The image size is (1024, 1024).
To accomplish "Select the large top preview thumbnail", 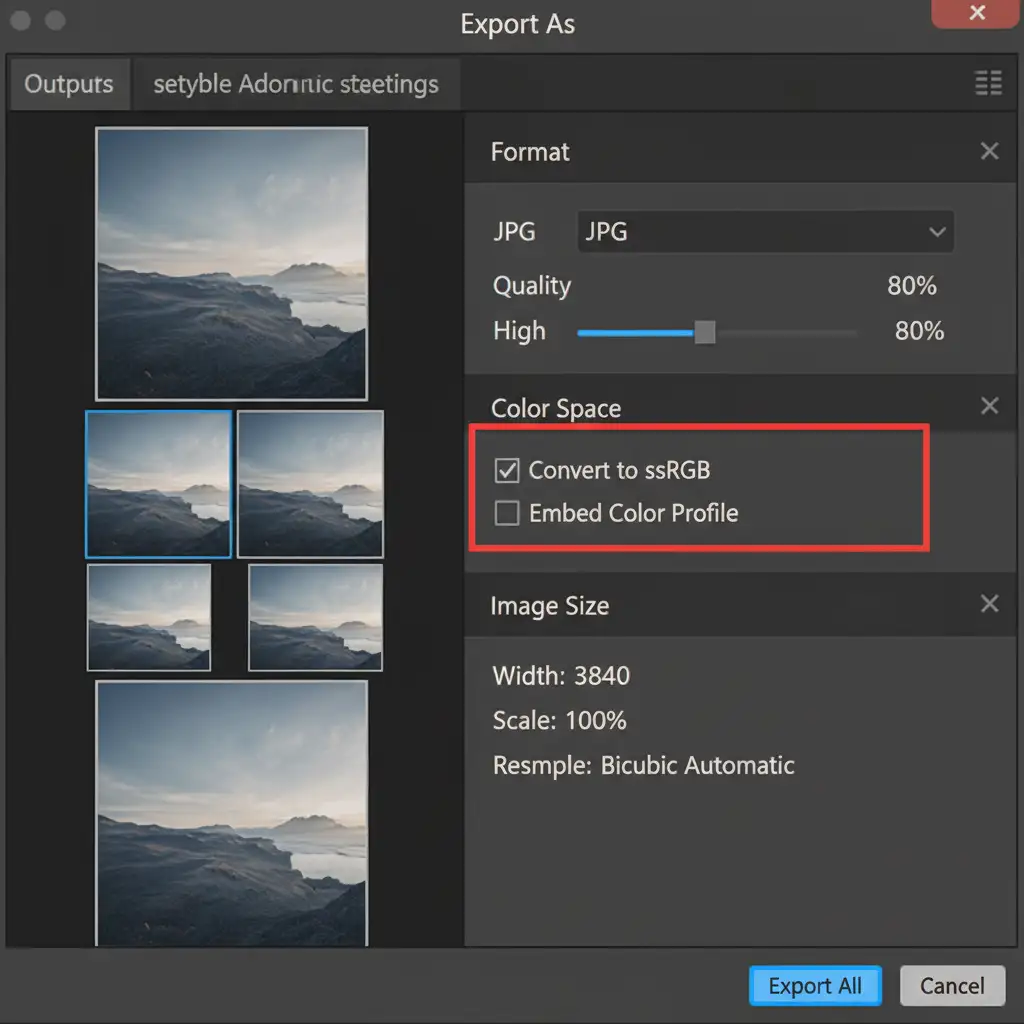I will [x=231, y=263].
